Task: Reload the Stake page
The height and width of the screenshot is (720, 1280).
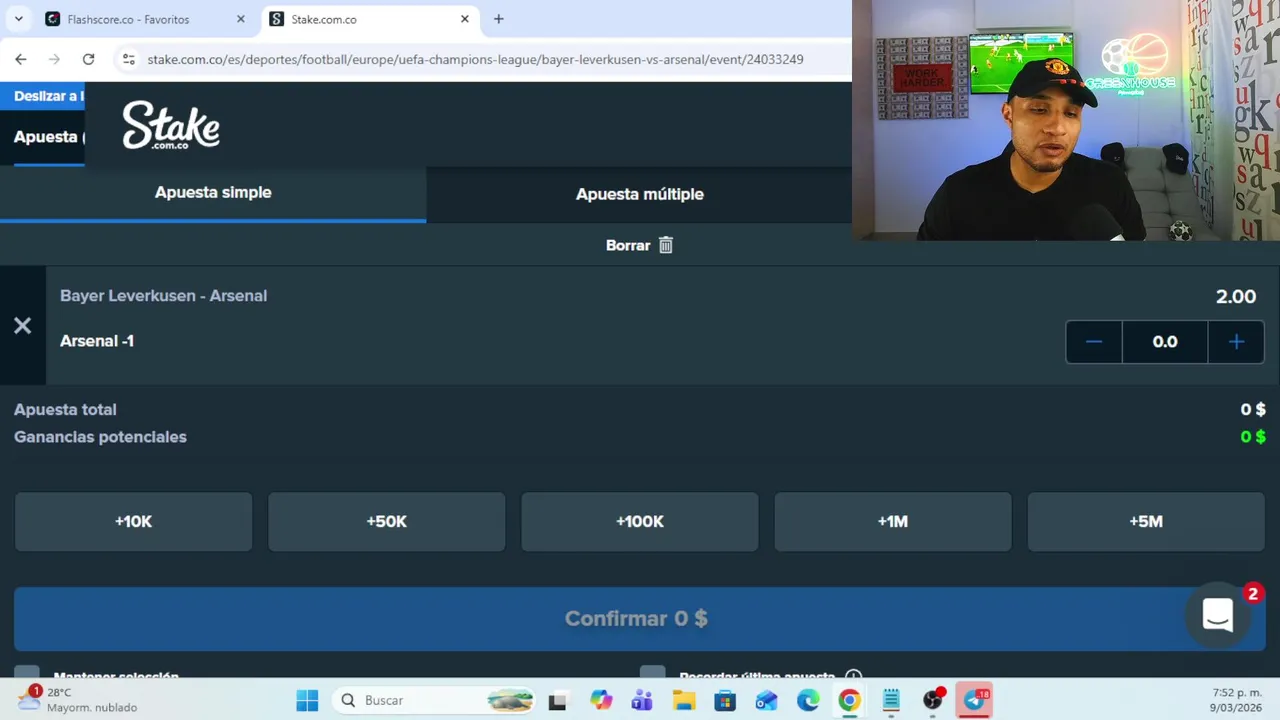Action: [88, 59]
